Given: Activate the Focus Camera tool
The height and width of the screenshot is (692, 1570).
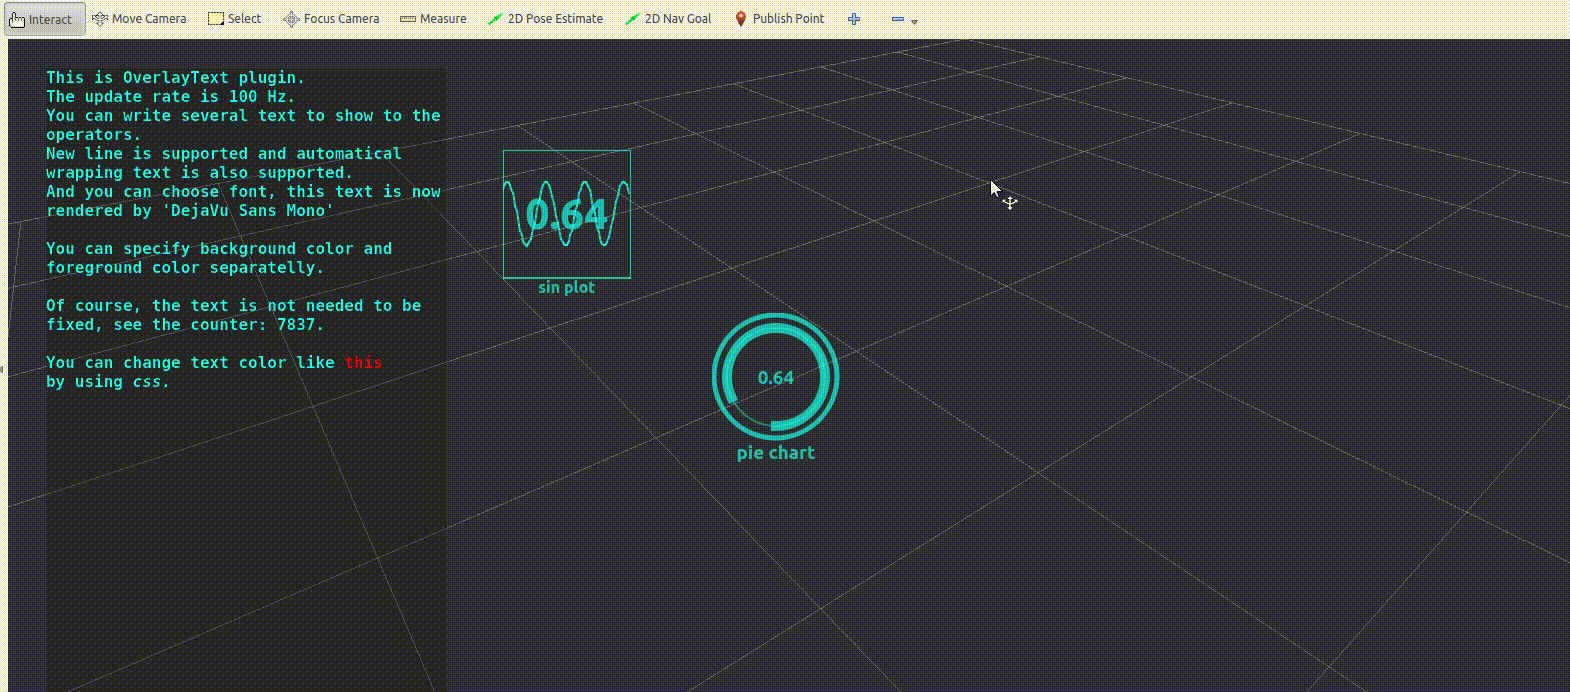Looking at the screenshot, I should 331,19.
